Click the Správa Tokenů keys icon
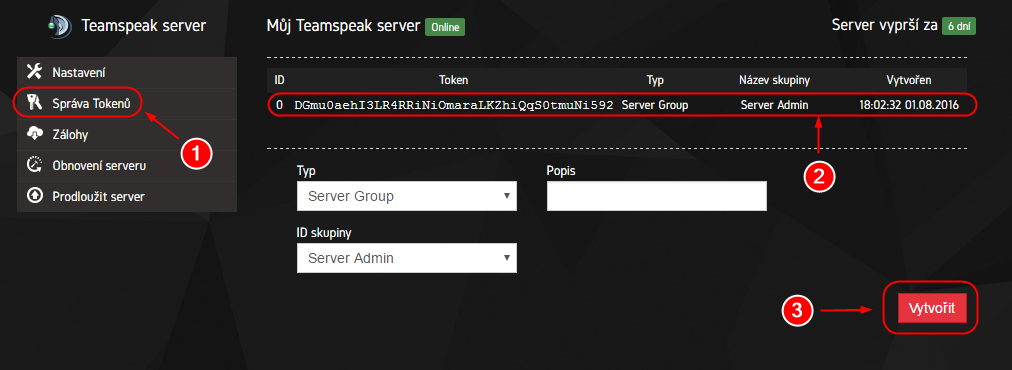 (34, 102)
